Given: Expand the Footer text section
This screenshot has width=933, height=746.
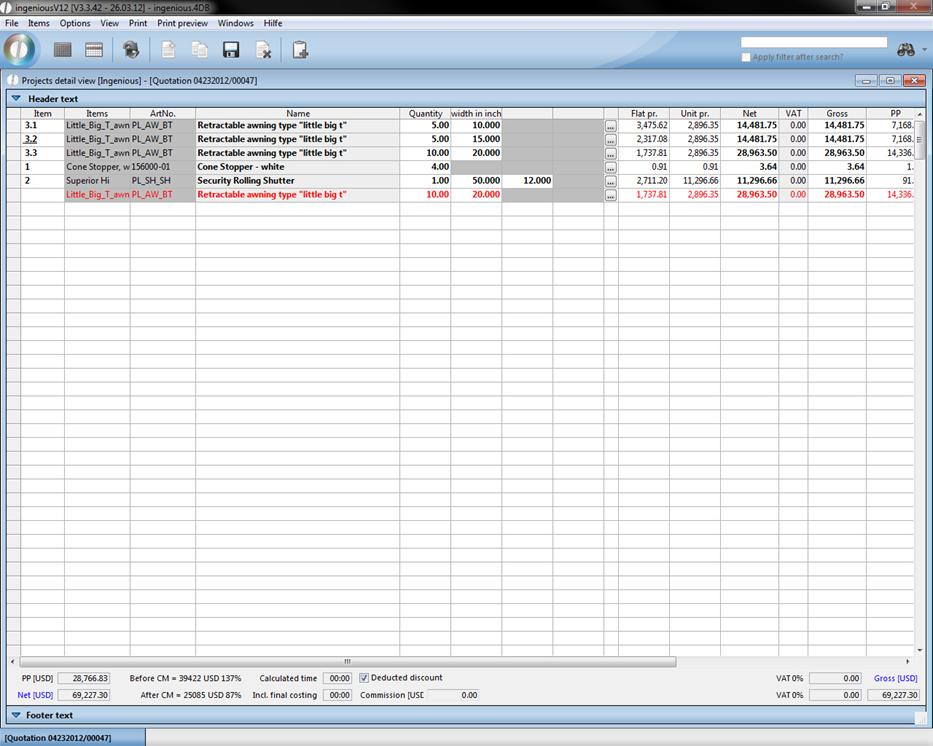Looking at the screenshot, I should click(x=16, y=715).
